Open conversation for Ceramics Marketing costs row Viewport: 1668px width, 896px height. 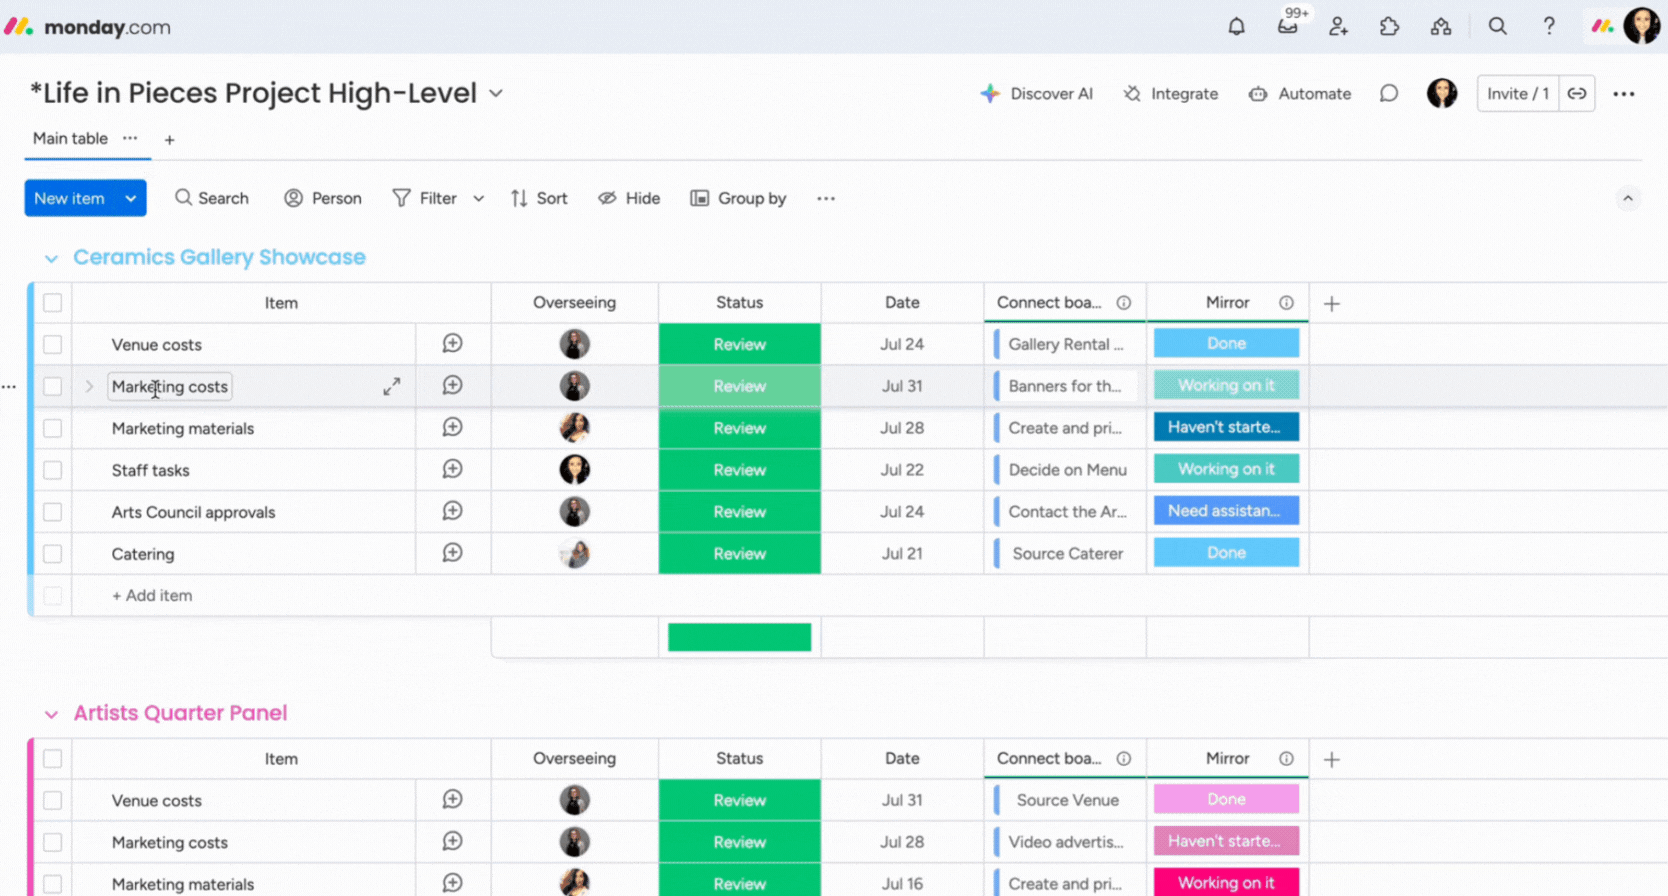coord(452,386)
